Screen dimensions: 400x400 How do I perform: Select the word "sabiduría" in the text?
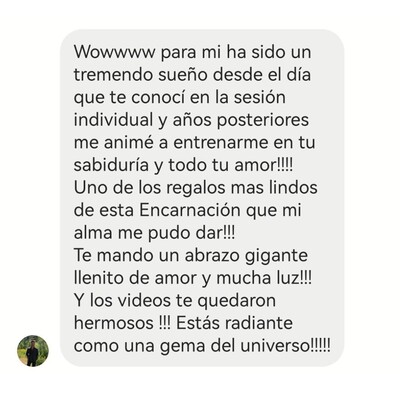(111, 165)
